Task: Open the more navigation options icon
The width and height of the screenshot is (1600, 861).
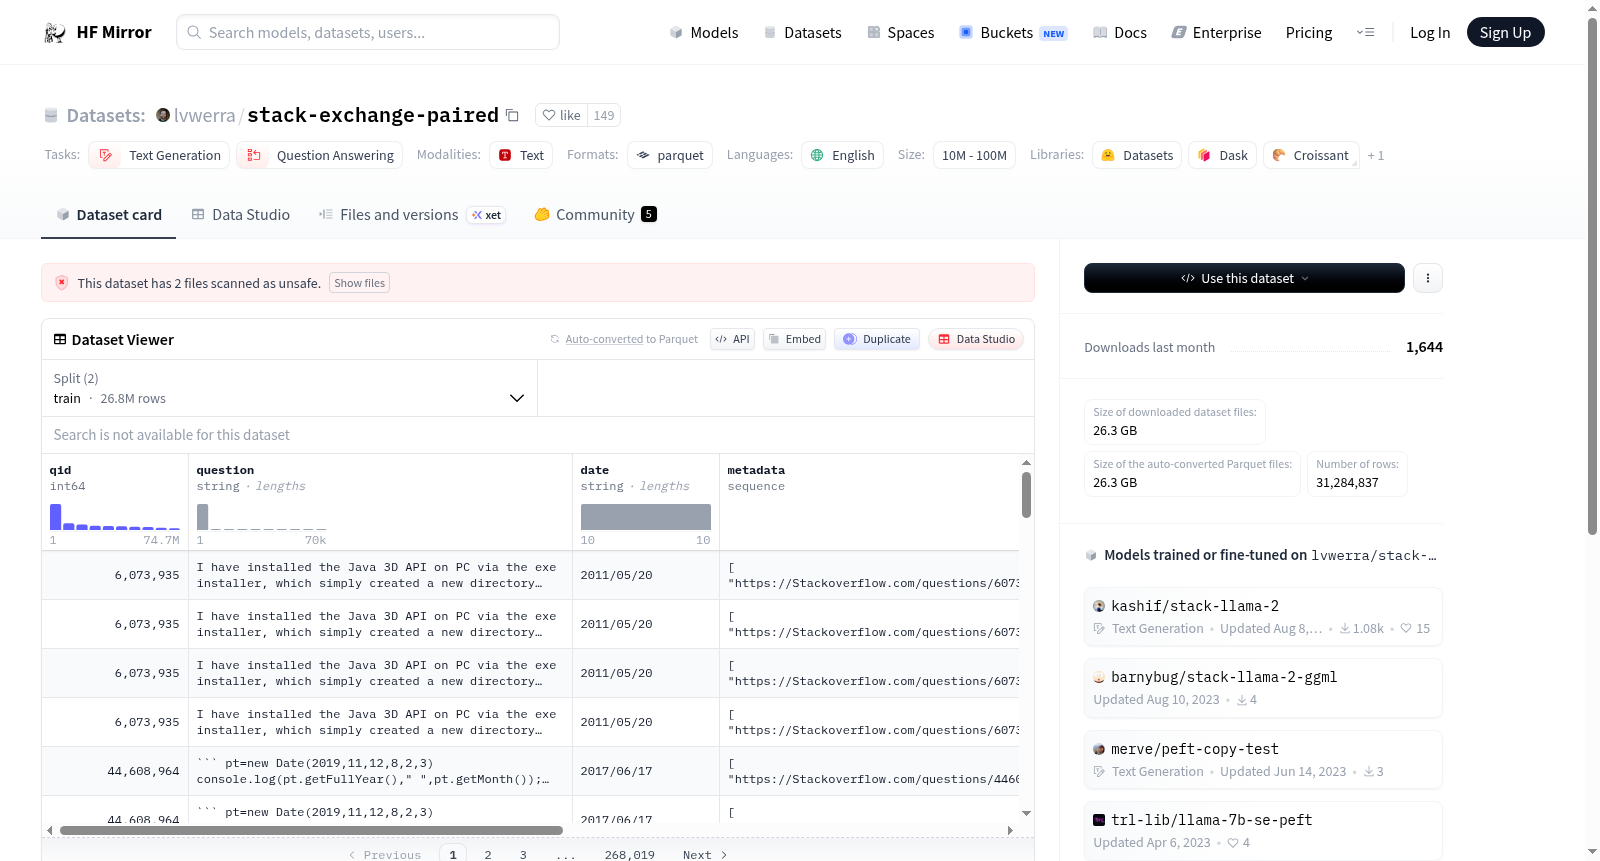Action: point(1365,32)
